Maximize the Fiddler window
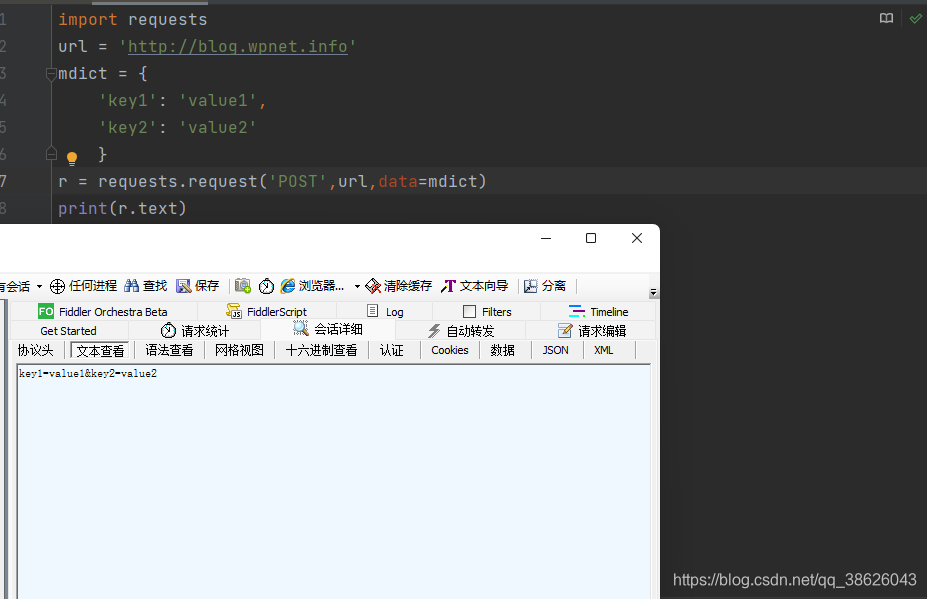 coord(591,238)
